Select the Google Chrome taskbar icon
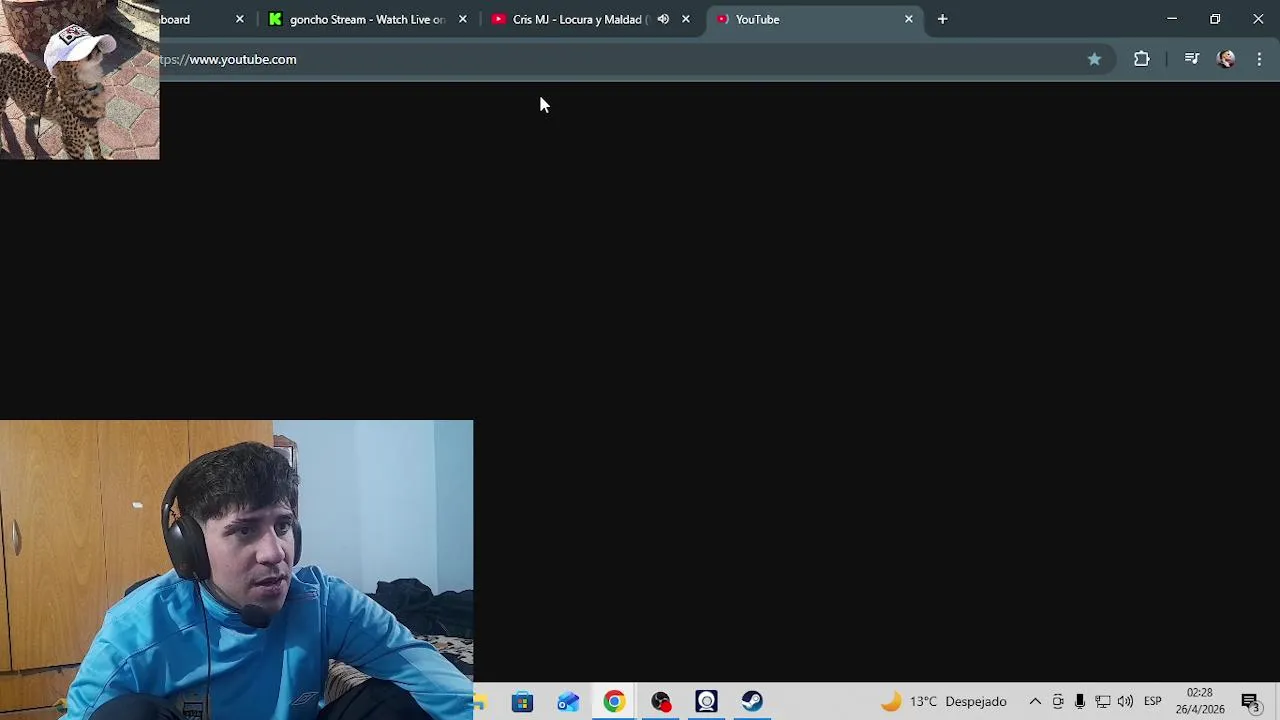Image resolution: width=1280 pixels, height=720 pixels. point(614,702)
